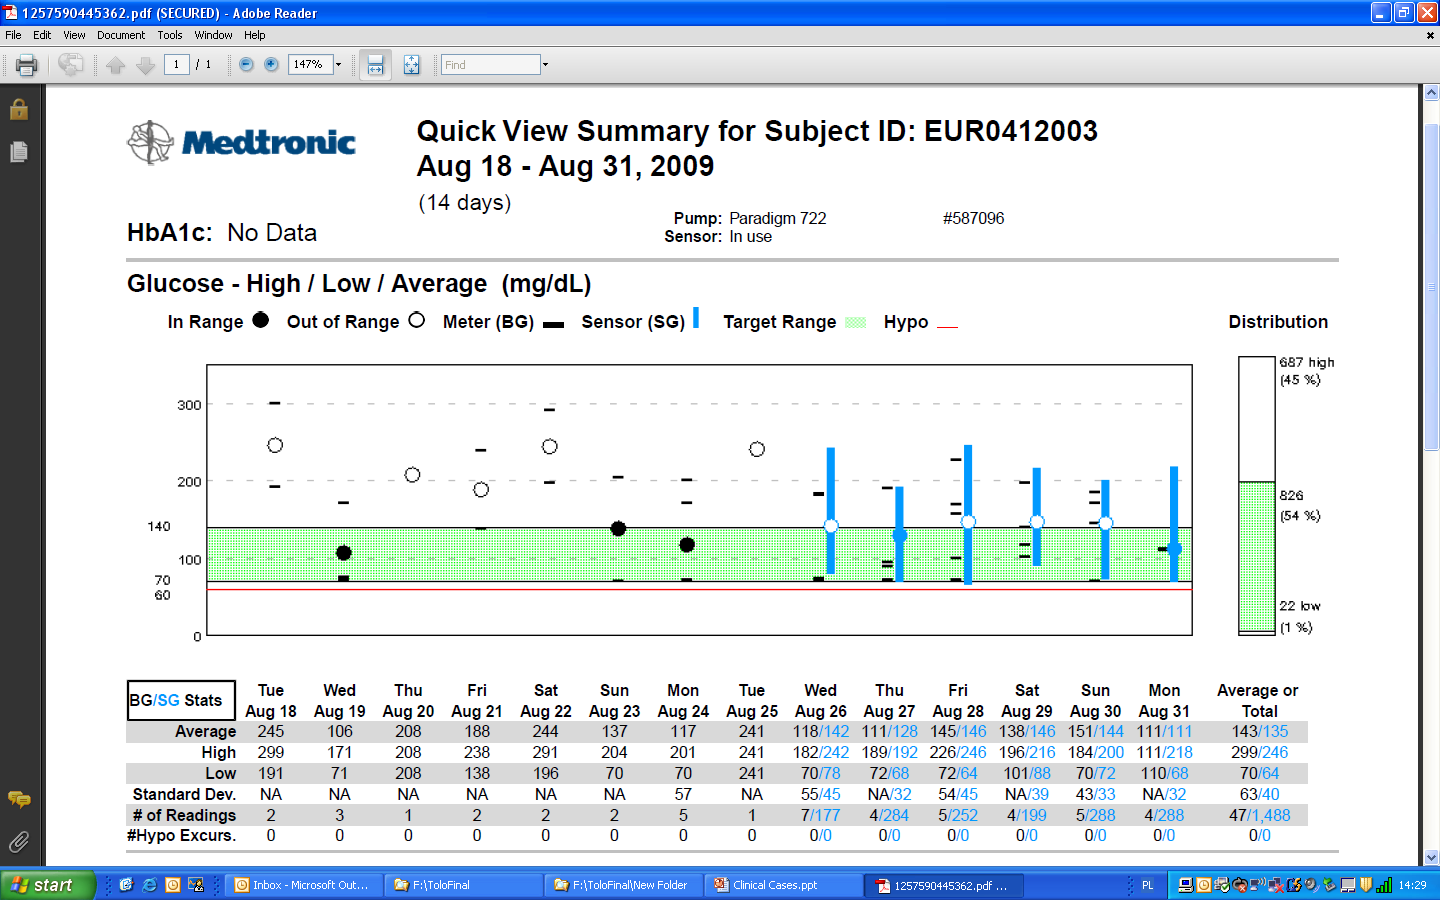This screenshot has width=1440, height=900.
Task: Open the Document menu
Action: (121, 35)
